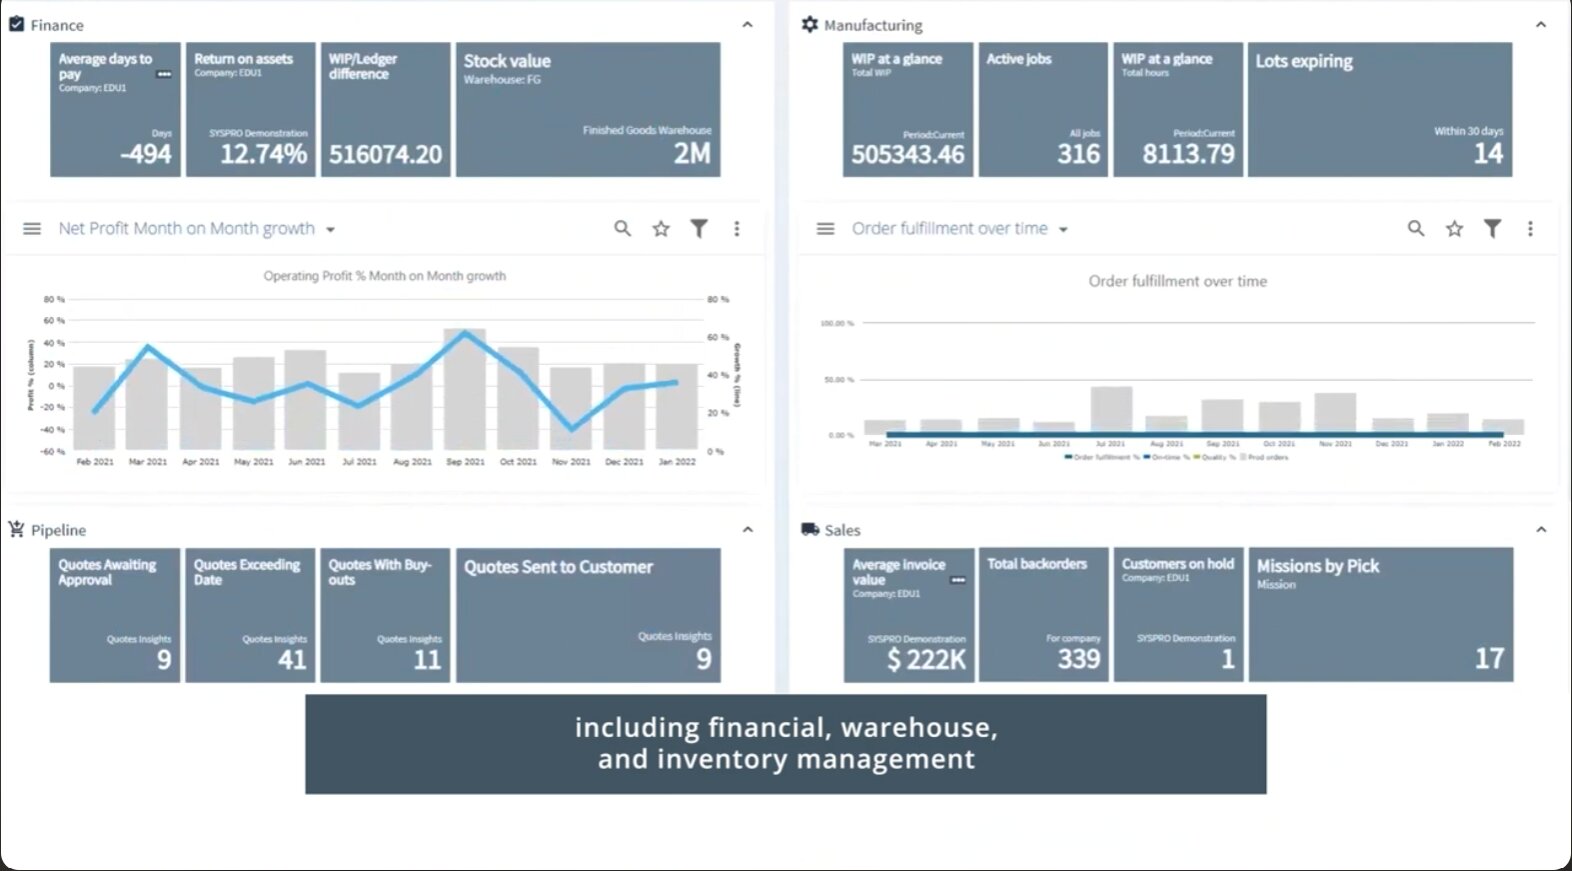Collapse the Sales section
The width and height of the screenshot is (1572, 871).
pyautogui.click(x=1540, y=530)
